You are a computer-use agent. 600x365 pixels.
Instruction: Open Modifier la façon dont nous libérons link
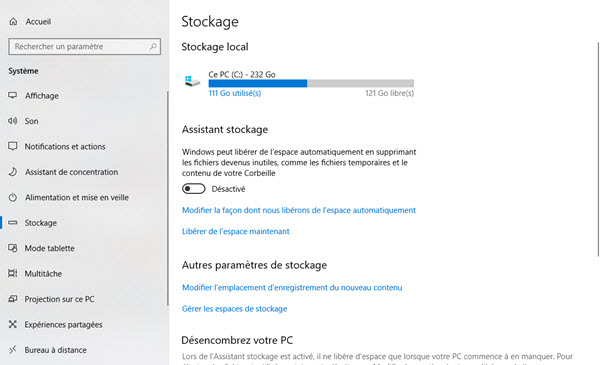(299, 210)
